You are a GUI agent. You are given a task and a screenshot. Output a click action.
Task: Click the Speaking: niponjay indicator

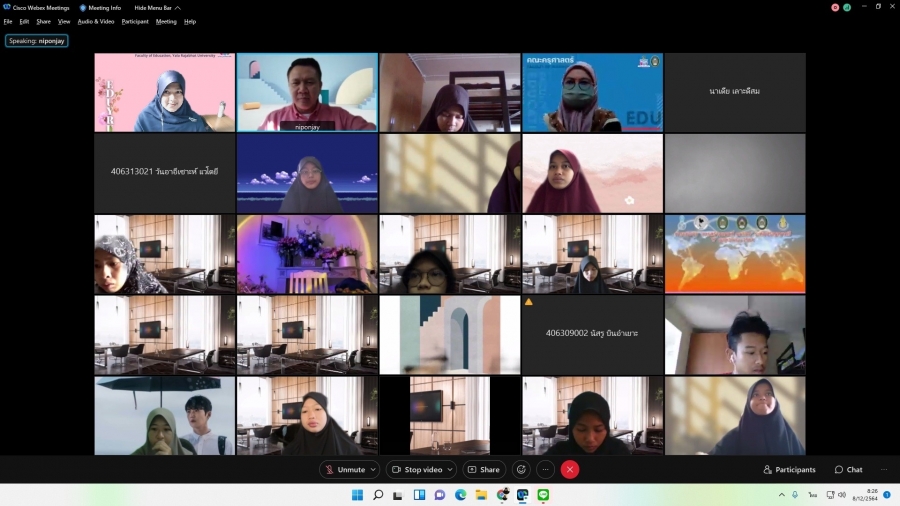tap(37, 41)
